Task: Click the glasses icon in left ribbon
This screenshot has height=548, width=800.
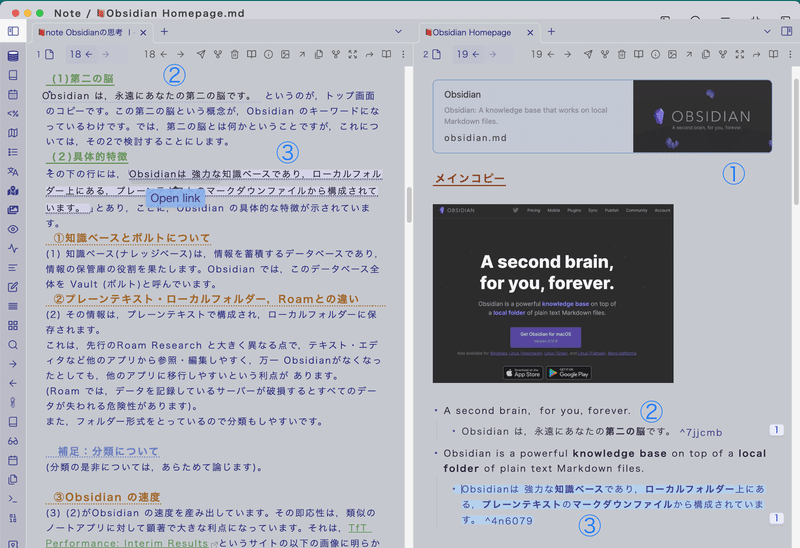Action: click(x=13, y=441)
